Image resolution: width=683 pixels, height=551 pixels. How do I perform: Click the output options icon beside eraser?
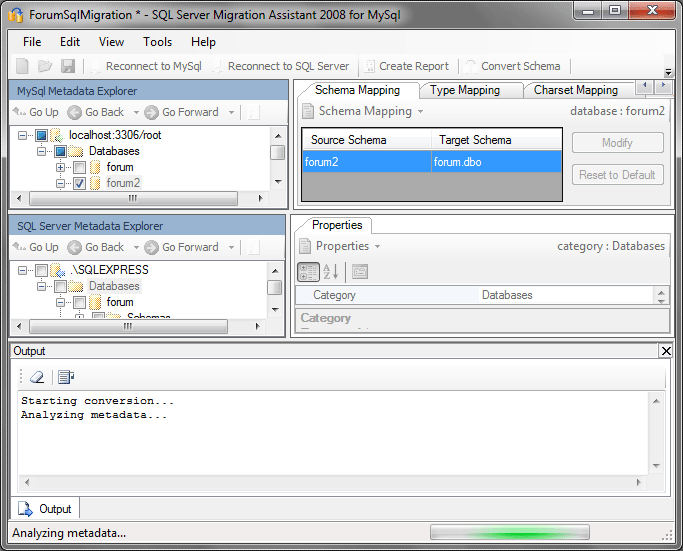tap(66, 377)
